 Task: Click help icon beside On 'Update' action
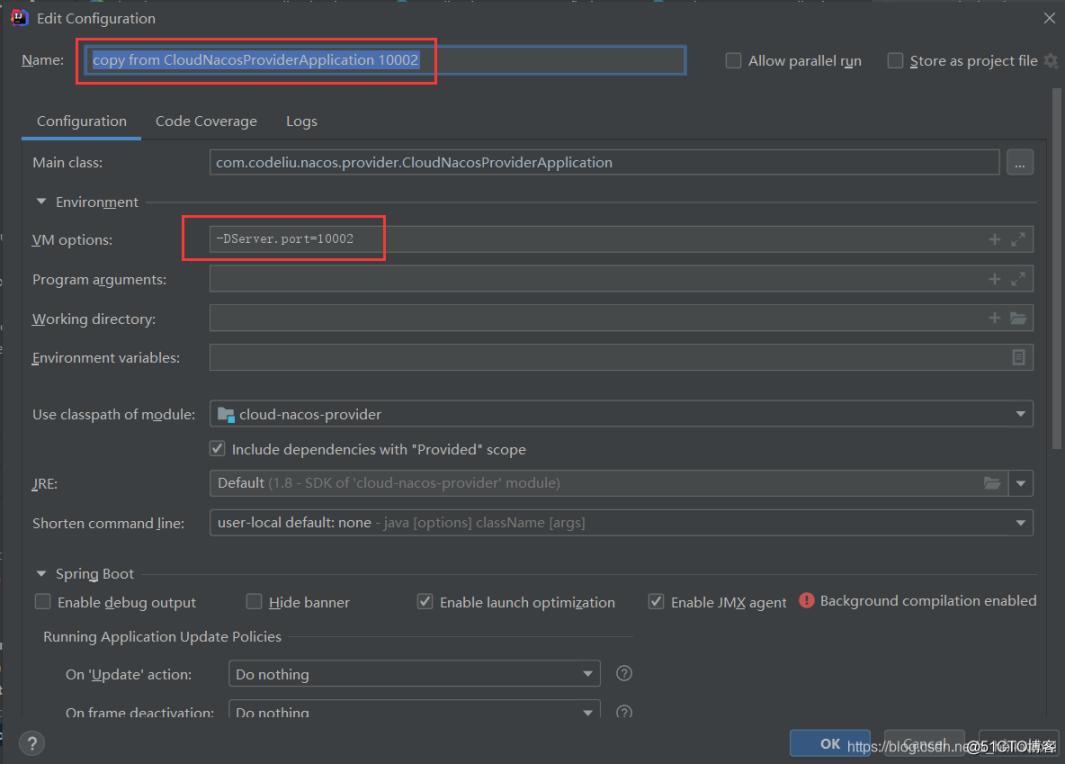click(x=624, y=673)
